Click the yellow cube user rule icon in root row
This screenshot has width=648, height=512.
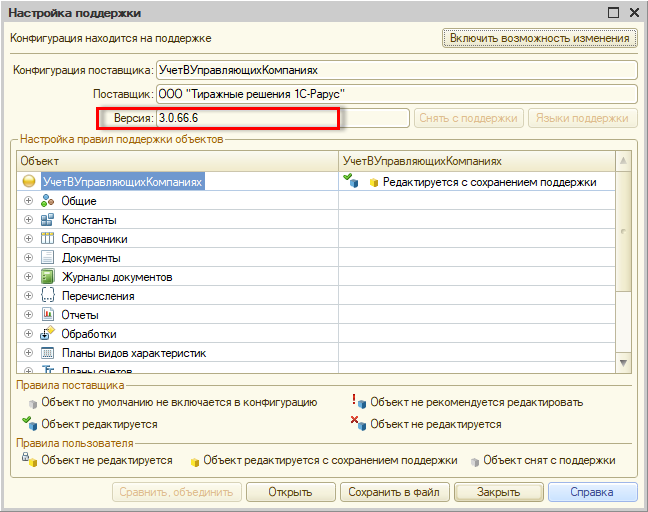point(374,183)
